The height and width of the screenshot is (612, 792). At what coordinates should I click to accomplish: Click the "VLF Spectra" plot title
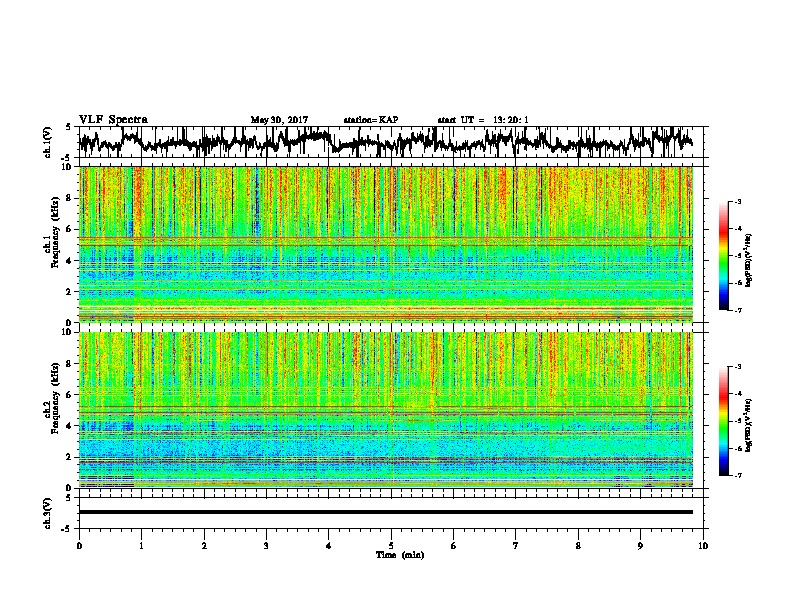pos(113,120)
